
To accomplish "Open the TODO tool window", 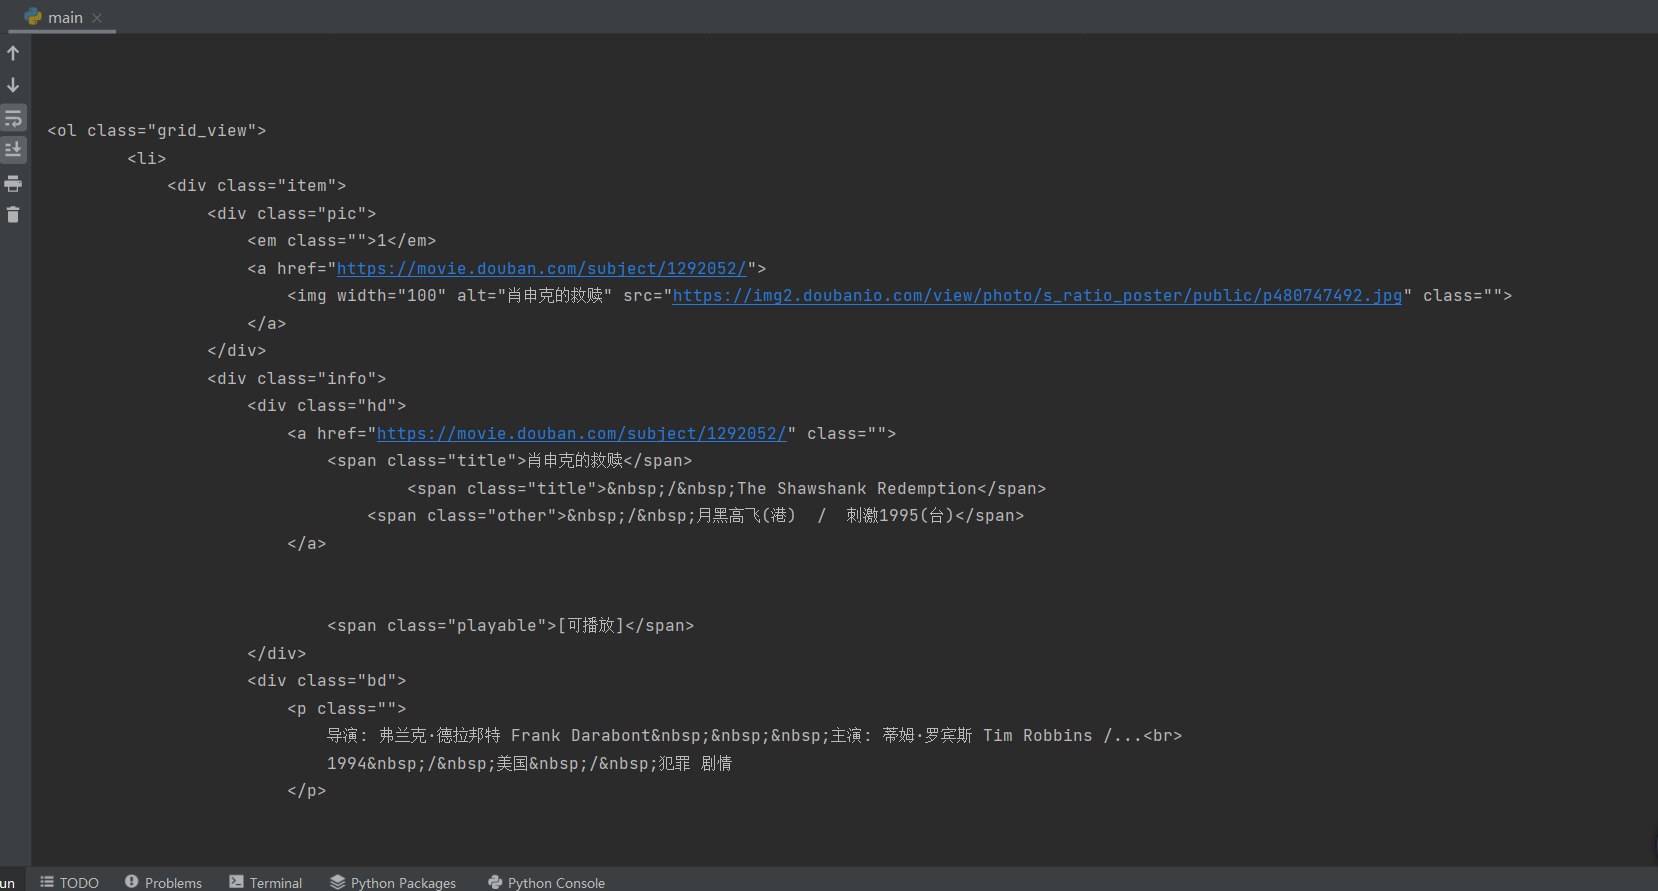I will coord(70,882).
